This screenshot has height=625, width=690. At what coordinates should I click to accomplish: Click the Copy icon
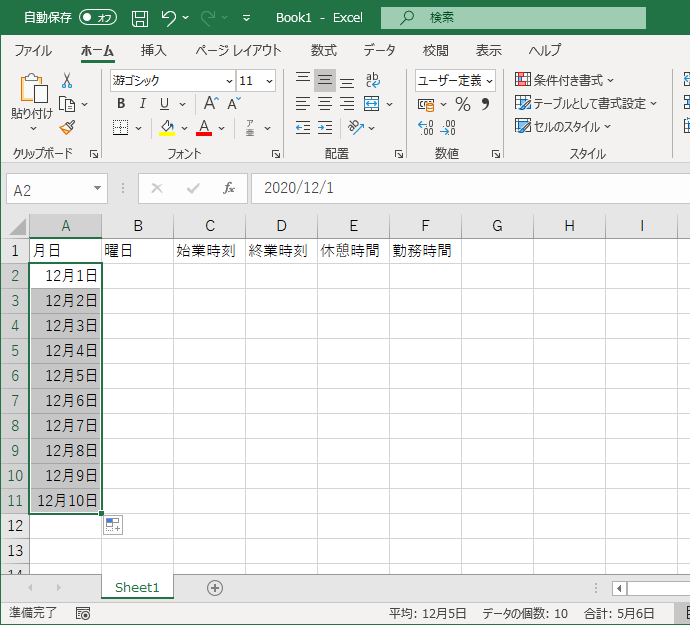point(67,104)
